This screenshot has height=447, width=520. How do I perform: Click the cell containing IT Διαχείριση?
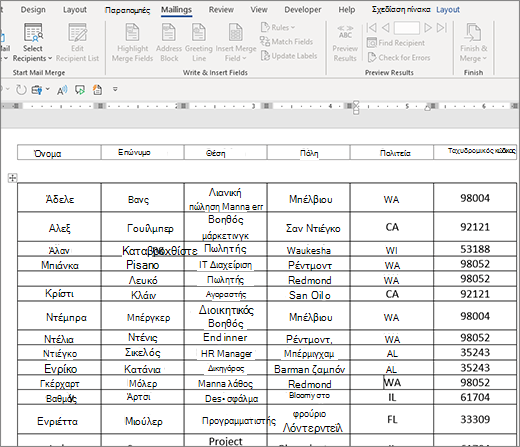226,264
